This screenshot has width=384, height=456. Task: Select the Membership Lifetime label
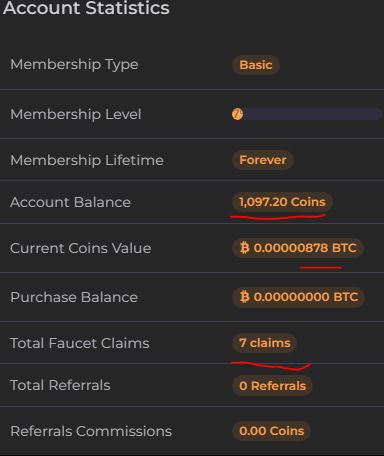(87, 160)
